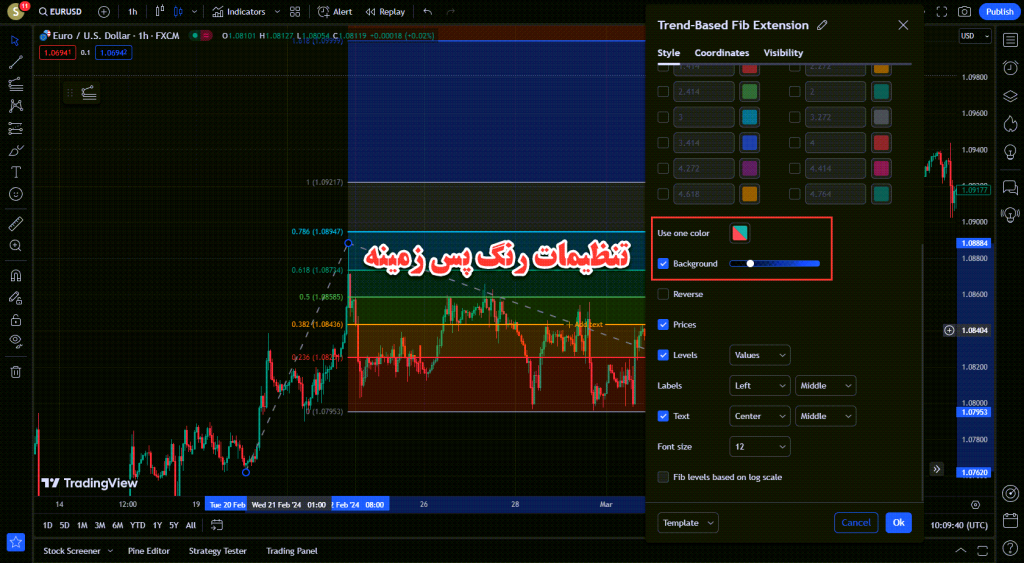This screenshot has width=1024, height=563.
Task: Select the 1D time range
Action: pos(47,525)
